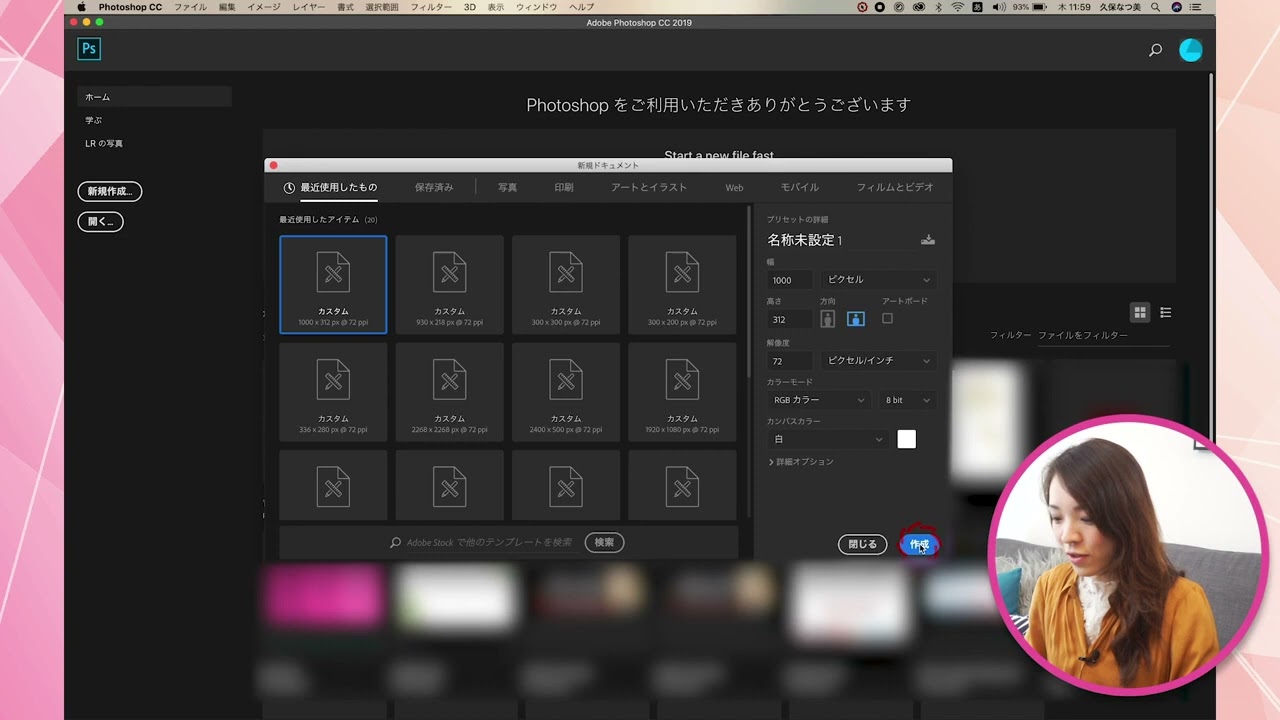
Task: Open モバイル preset tab
Action: tap(800, 188)
